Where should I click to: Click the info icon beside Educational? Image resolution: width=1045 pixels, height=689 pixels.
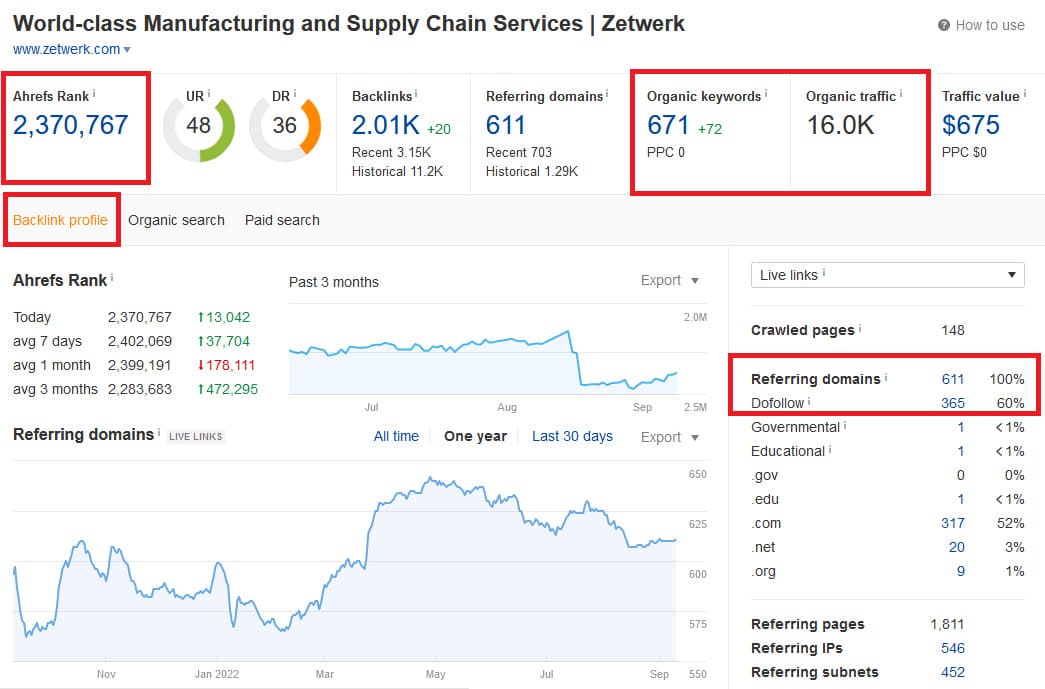[830, 447]
